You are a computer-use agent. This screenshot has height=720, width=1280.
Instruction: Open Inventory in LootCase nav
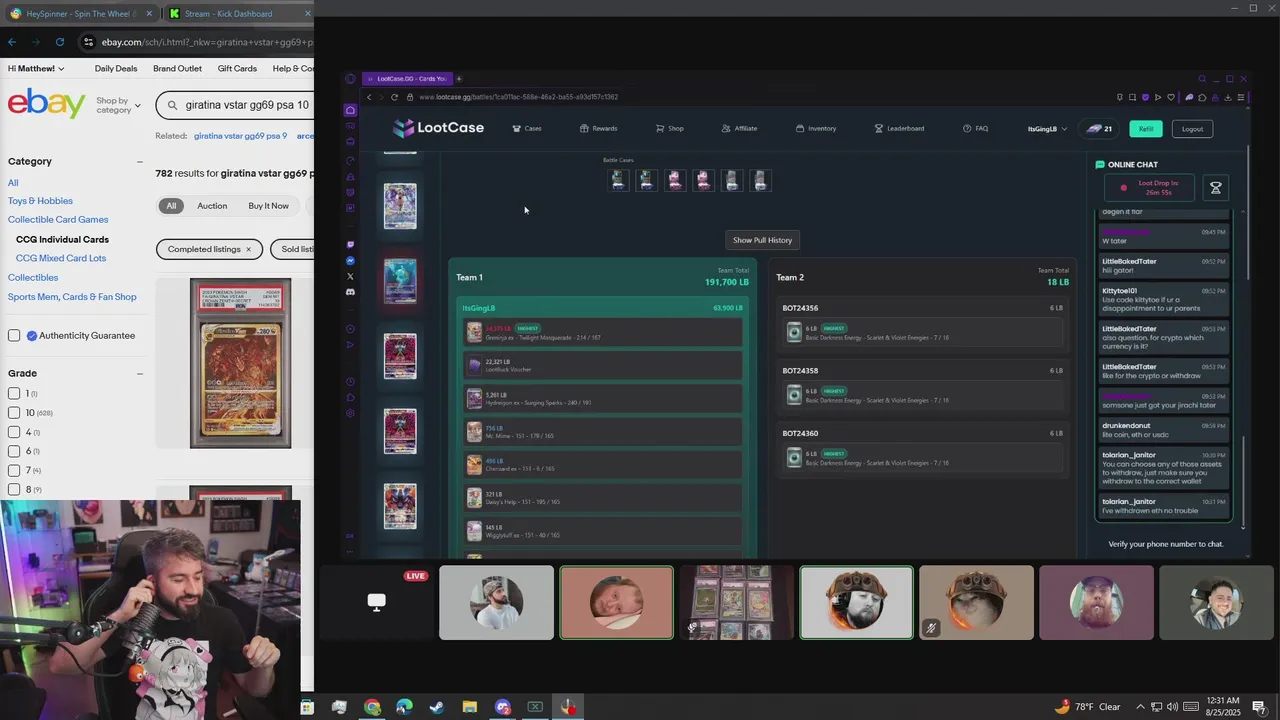pyautogui.click(x=816, y=128)
